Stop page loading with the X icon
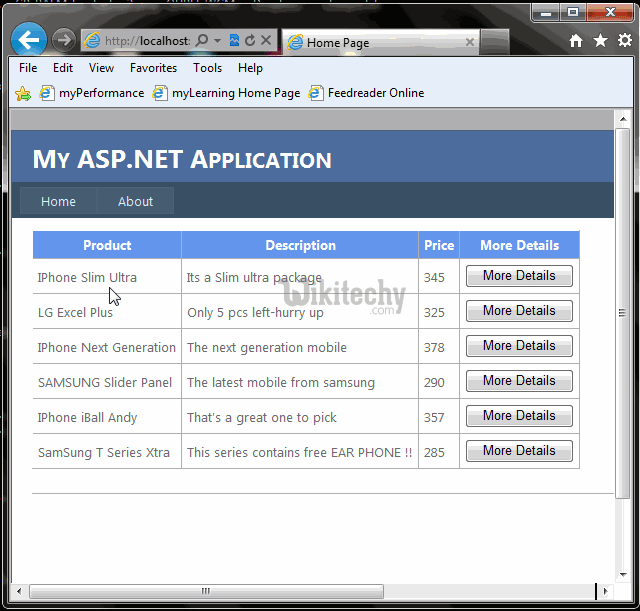 click(x=267, y=41)
